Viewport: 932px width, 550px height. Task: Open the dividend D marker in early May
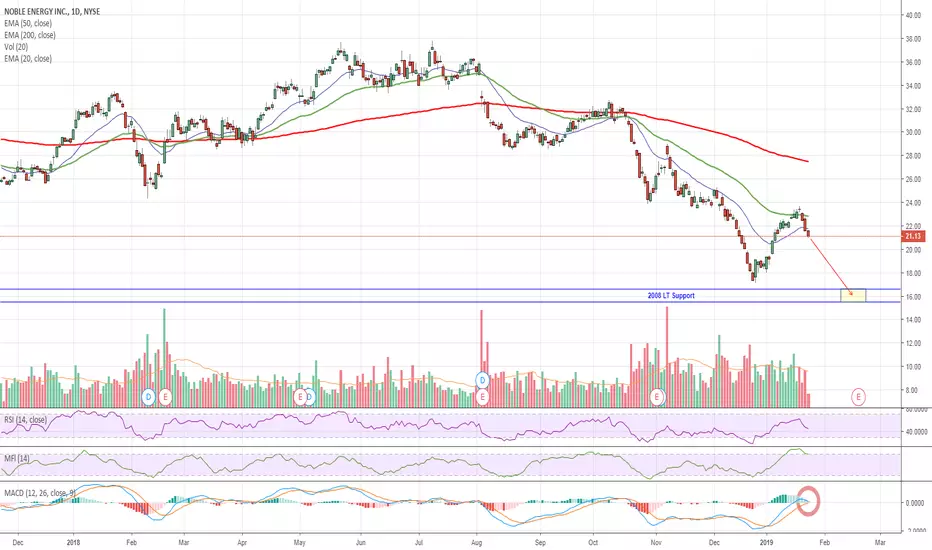click(310, 397)
